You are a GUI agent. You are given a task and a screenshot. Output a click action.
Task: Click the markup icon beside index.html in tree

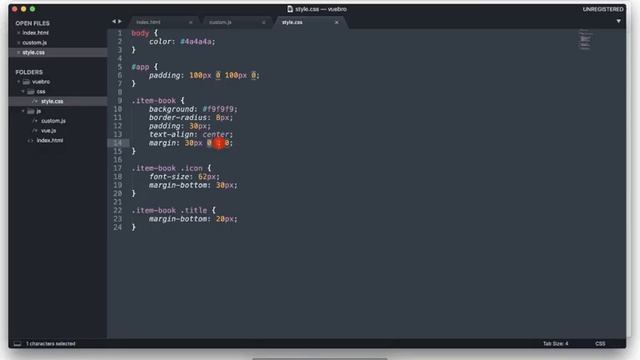pos(30,140)
